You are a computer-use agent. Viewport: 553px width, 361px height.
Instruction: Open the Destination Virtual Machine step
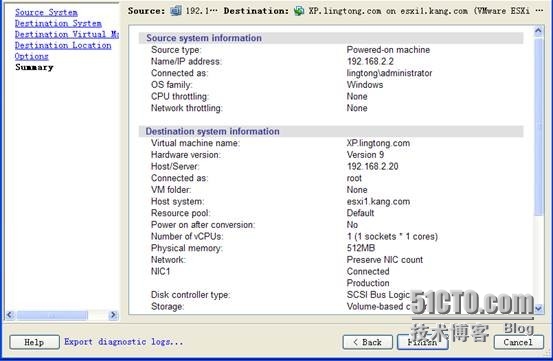(x=67, y=35)
